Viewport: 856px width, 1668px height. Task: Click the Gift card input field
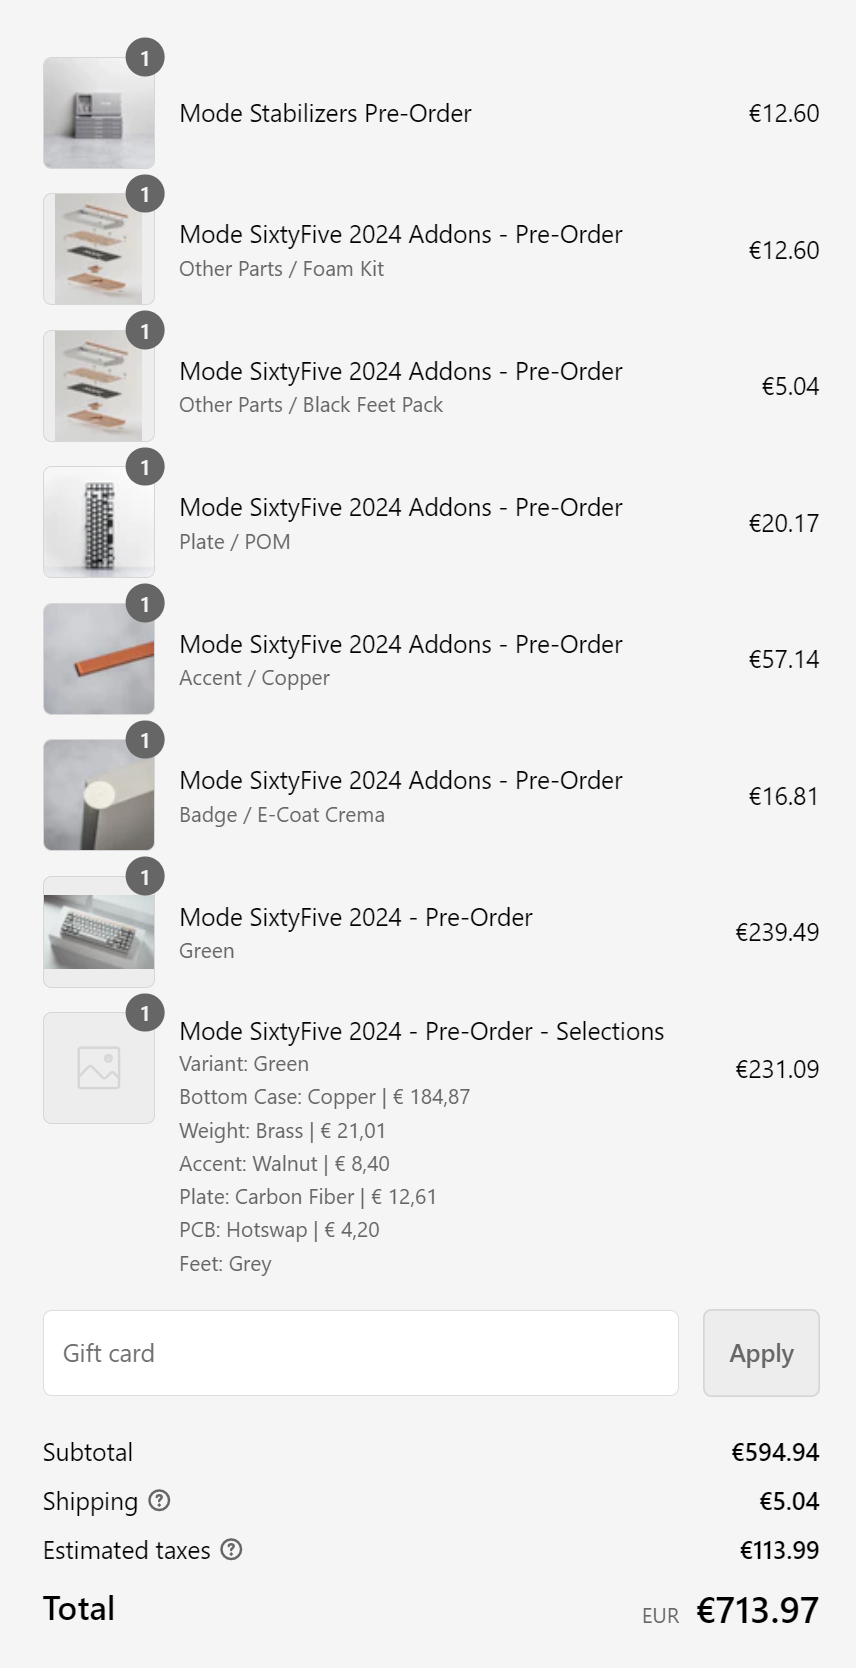click(x=360, y=1353)
